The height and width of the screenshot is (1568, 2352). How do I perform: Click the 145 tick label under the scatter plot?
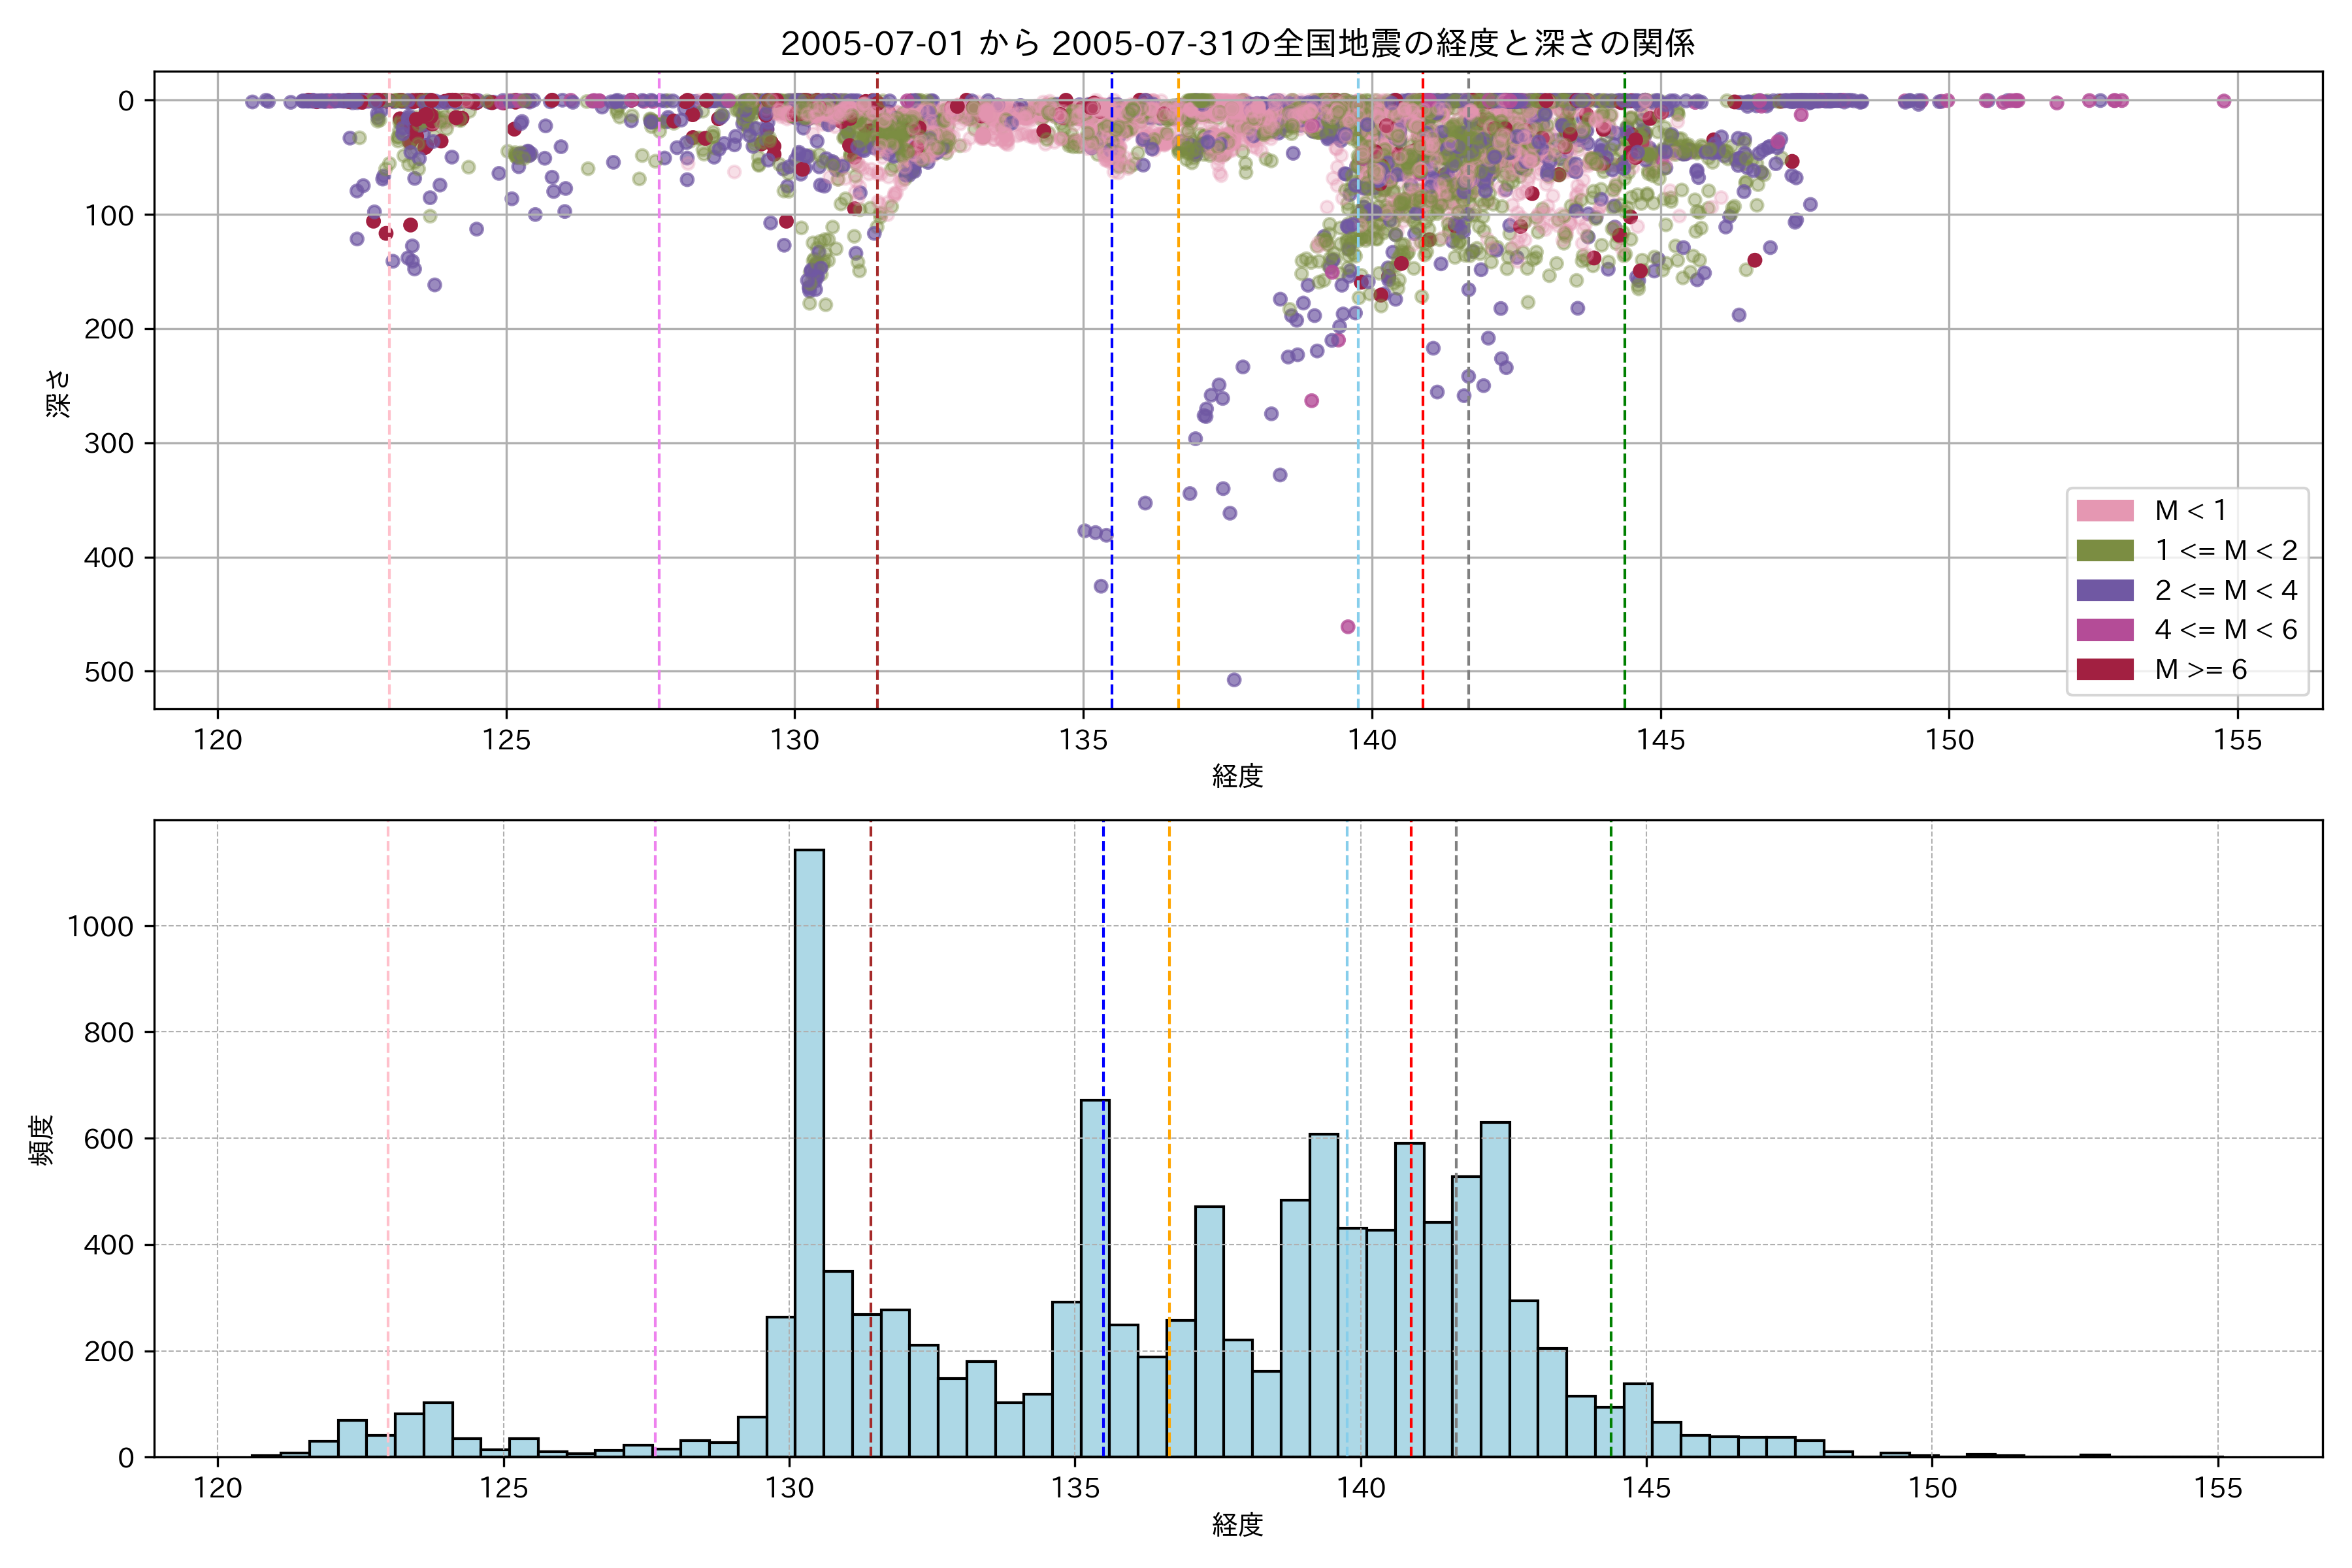point(1660,741)
